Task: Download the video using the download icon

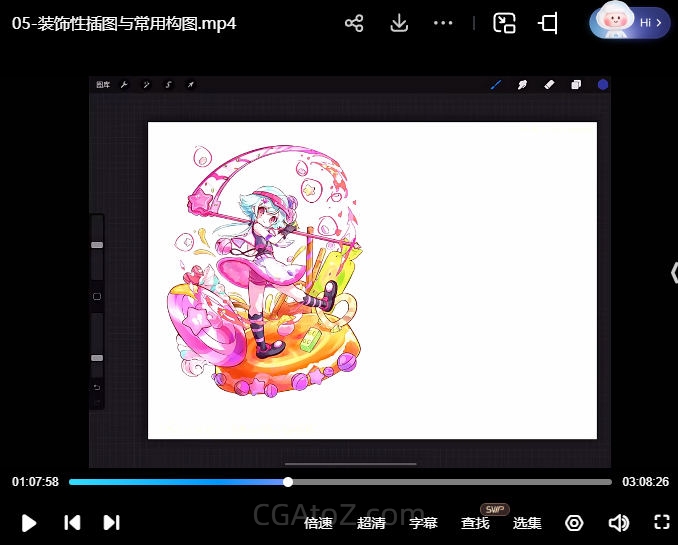Action: [x=399, y=24]
